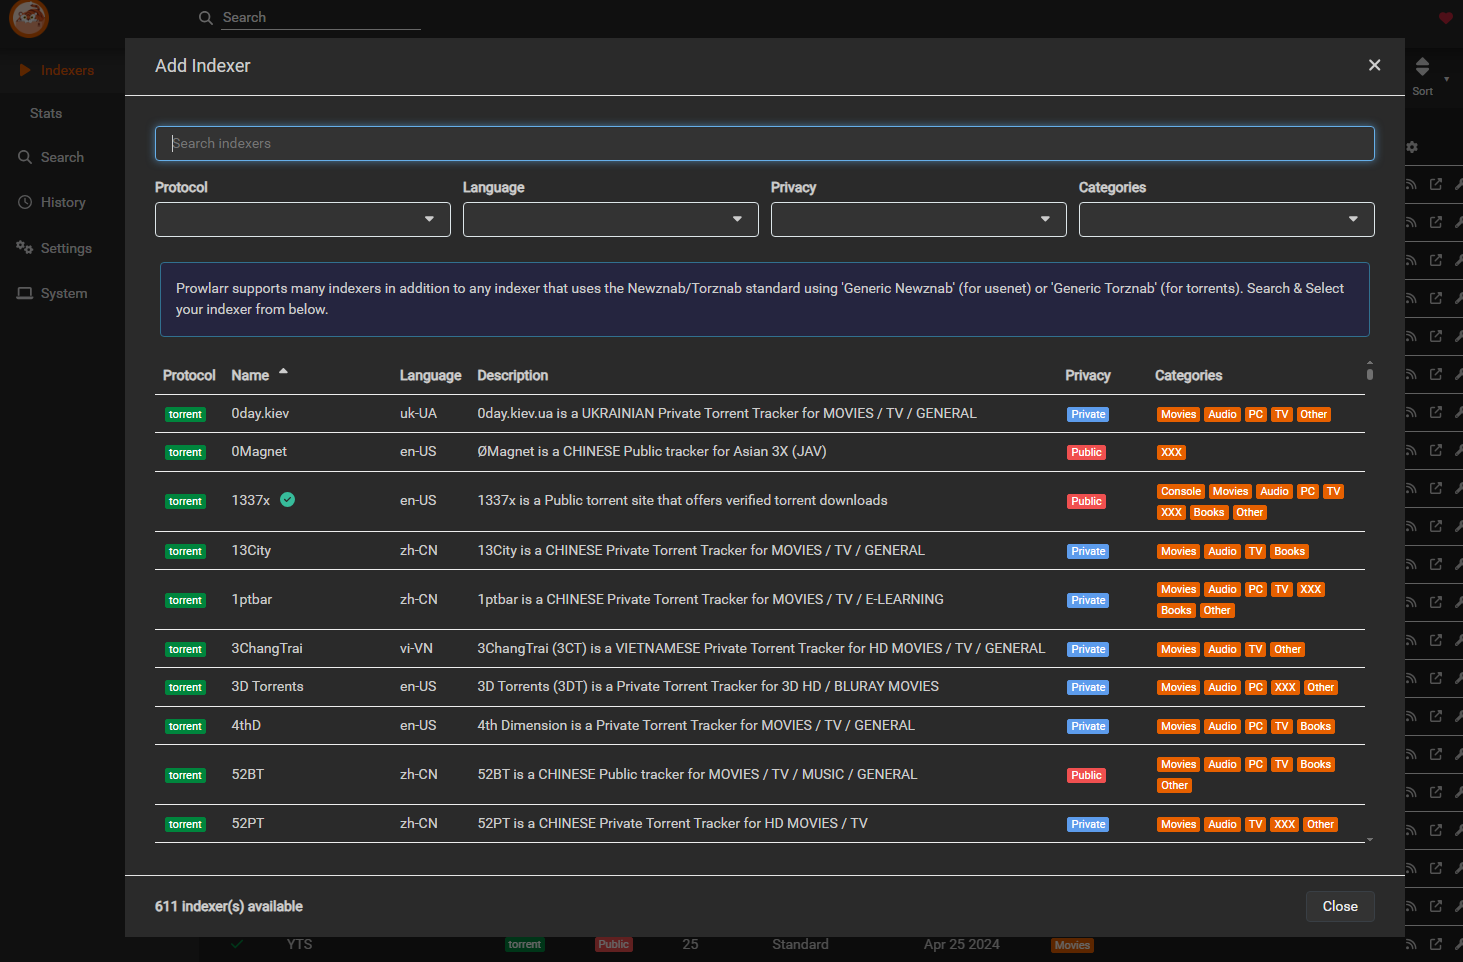
Task: Open the Privacy filter dropdown
Action: tap(918, 220)
